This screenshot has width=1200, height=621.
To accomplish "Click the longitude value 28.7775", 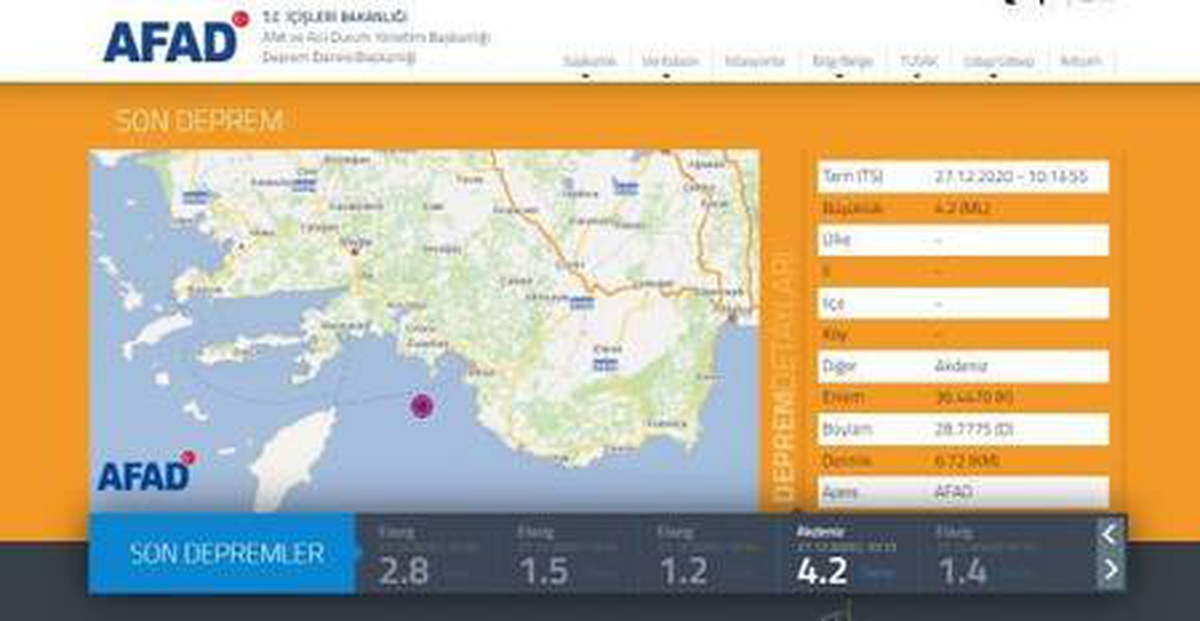I will (974, 429).
